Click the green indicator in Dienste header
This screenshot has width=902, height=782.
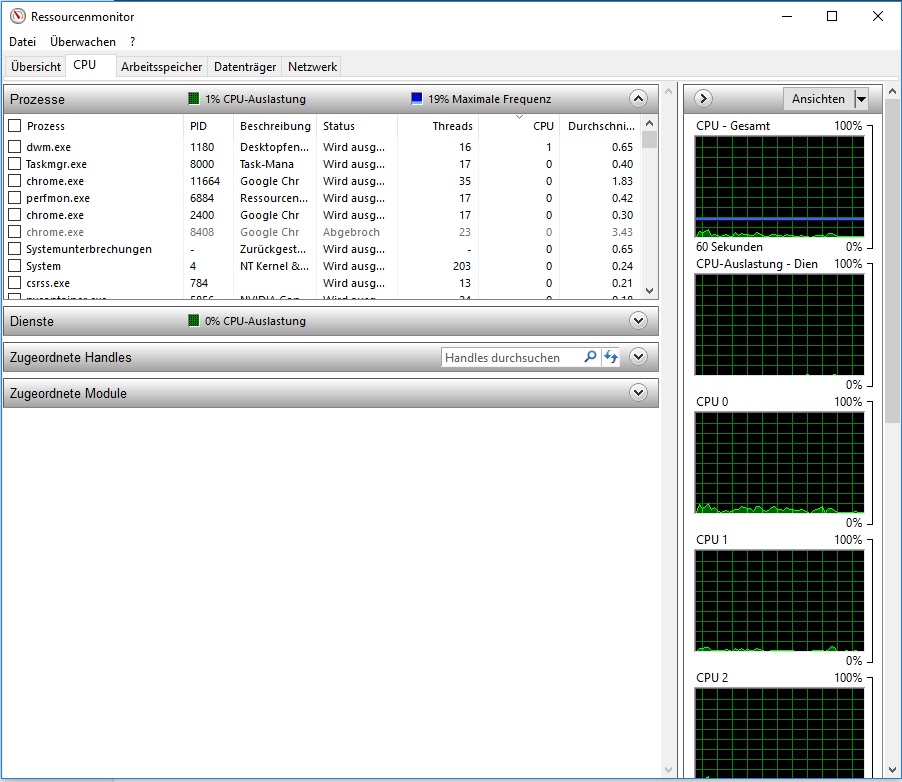194,321
